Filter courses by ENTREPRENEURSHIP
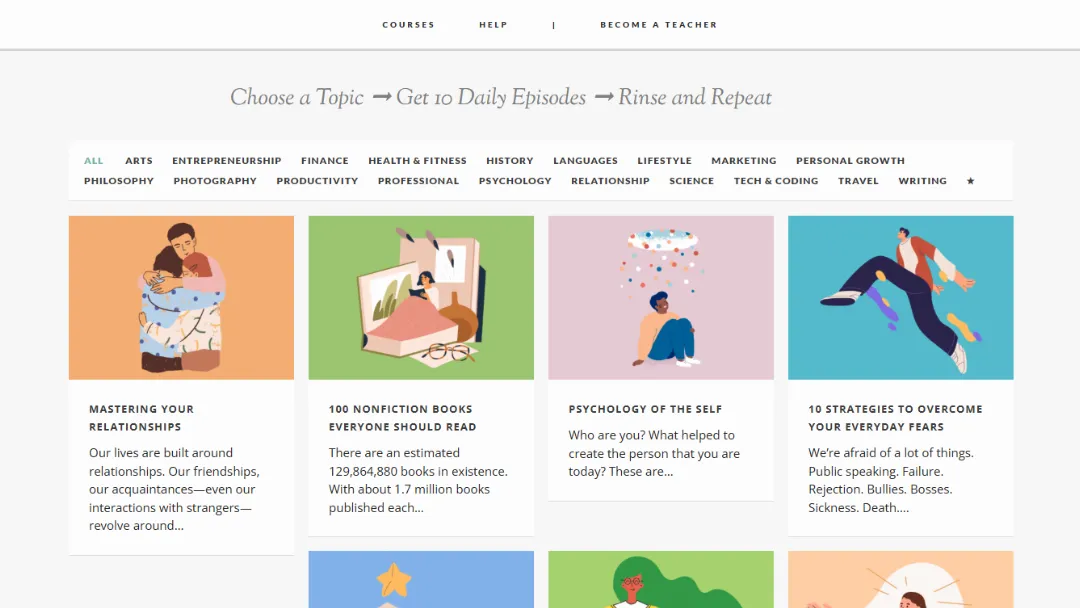1080x608 pixels. click(x=226, y=160)
